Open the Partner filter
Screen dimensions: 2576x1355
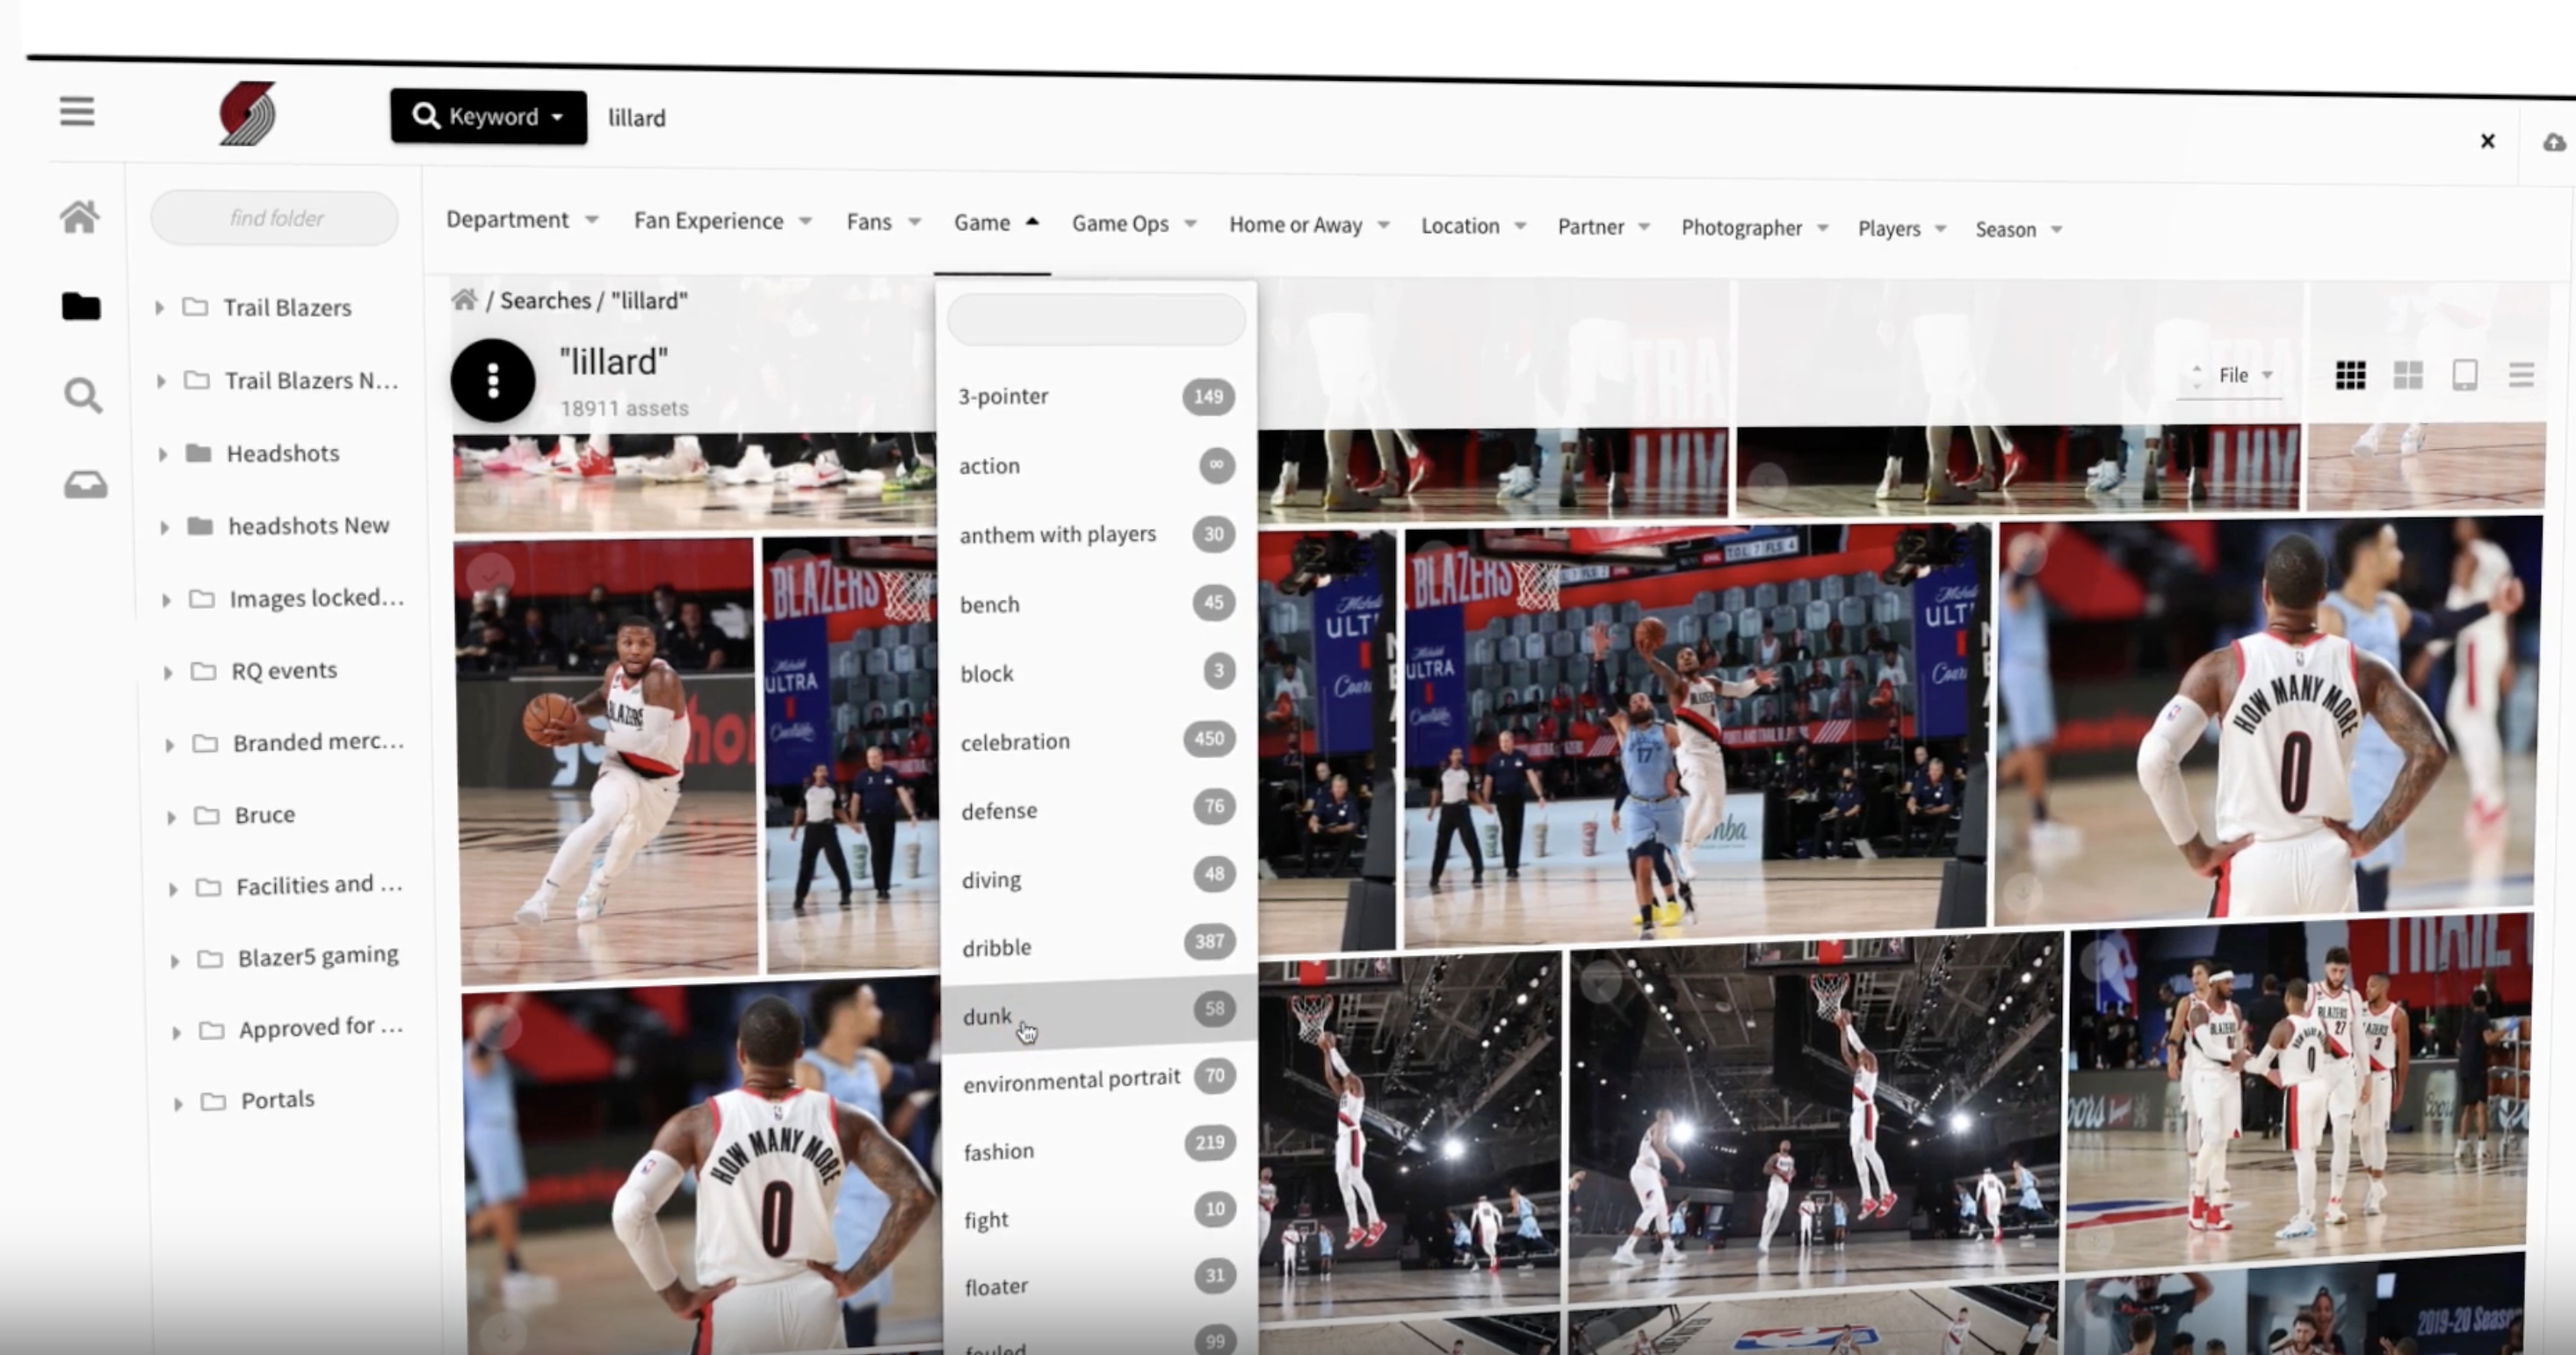[x=1603, y=227]
